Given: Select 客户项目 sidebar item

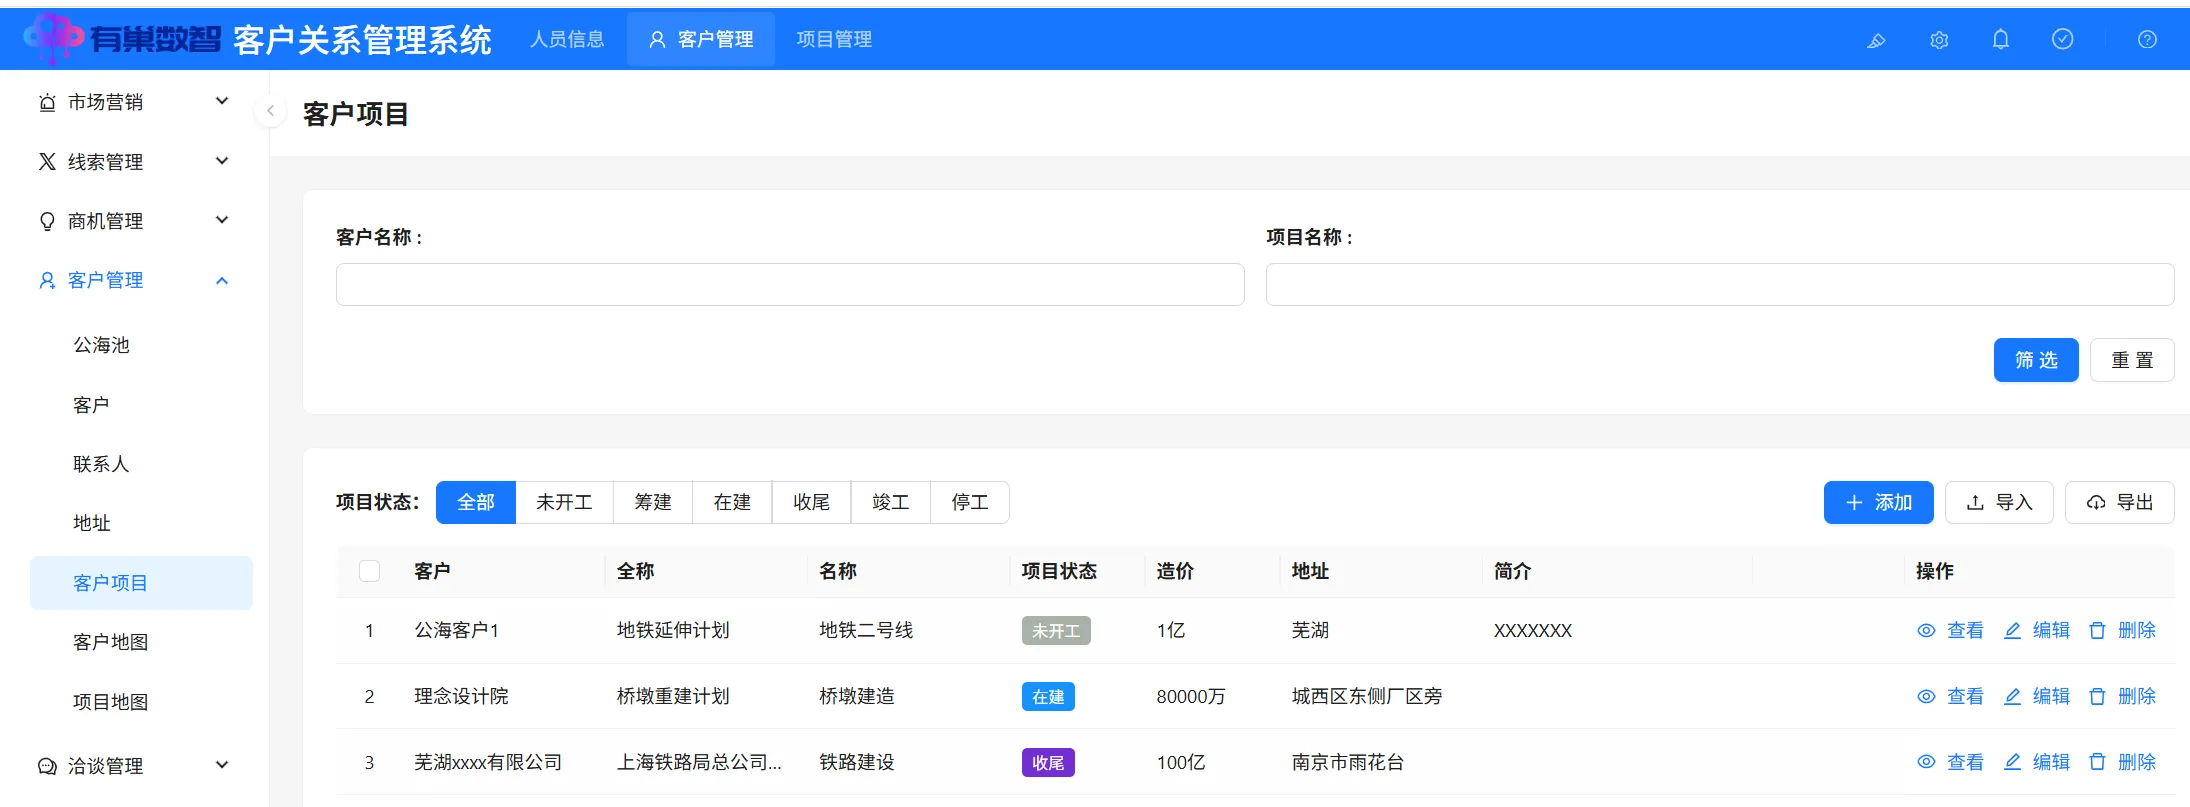Looking at the screenshot, I should [x=141, y=583].
